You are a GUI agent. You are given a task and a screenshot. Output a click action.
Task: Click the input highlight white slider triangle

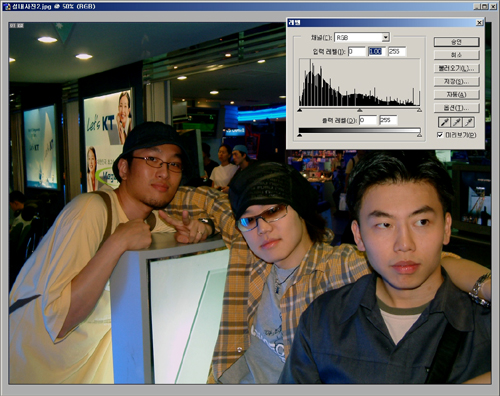(x=419, y=110)
